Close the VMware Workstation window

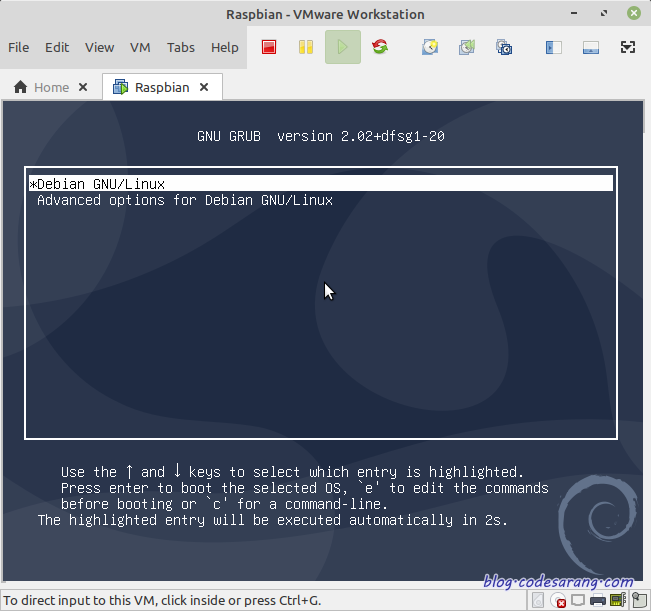(x=634, y=13)
